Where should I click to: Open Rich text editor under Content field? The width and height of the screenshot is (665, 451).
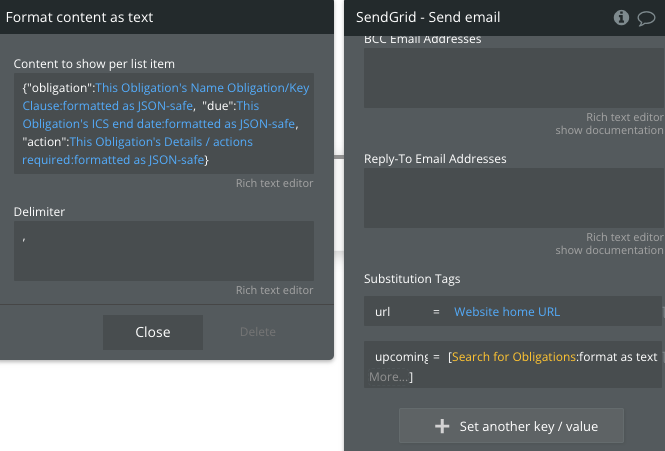274,184
